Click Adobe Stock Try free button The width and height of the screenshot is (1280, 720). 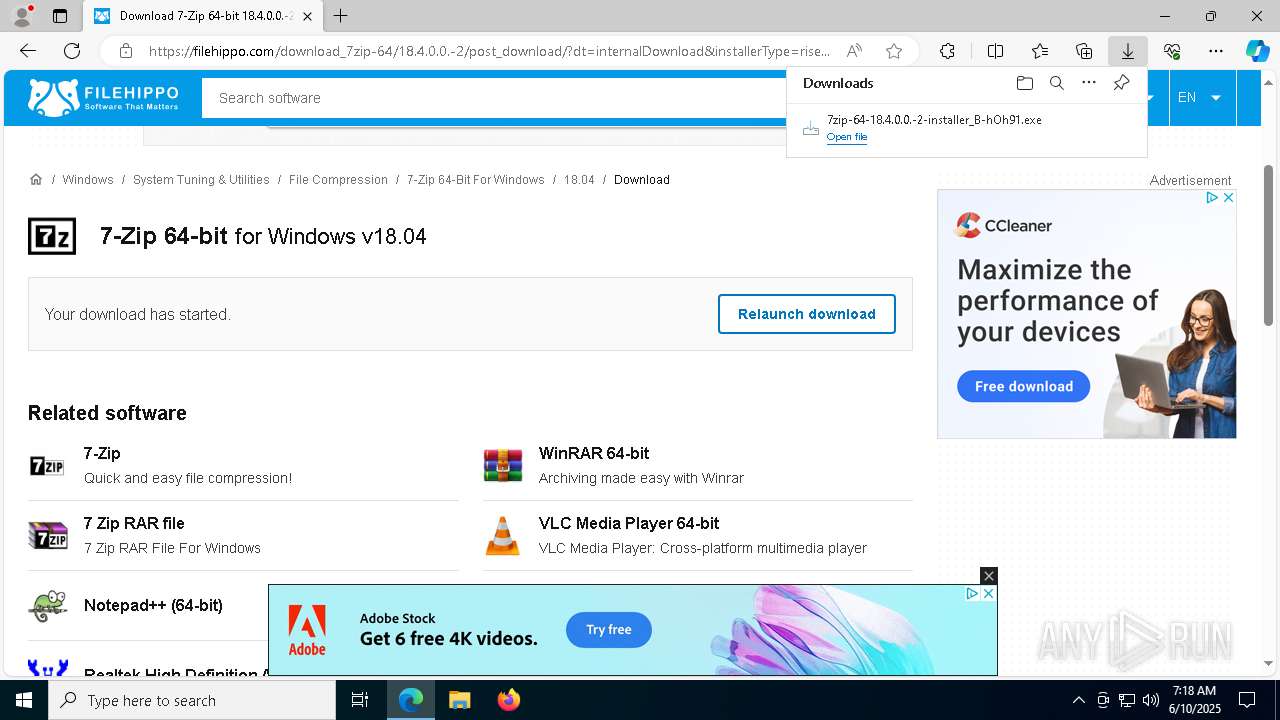pos(609,630)
